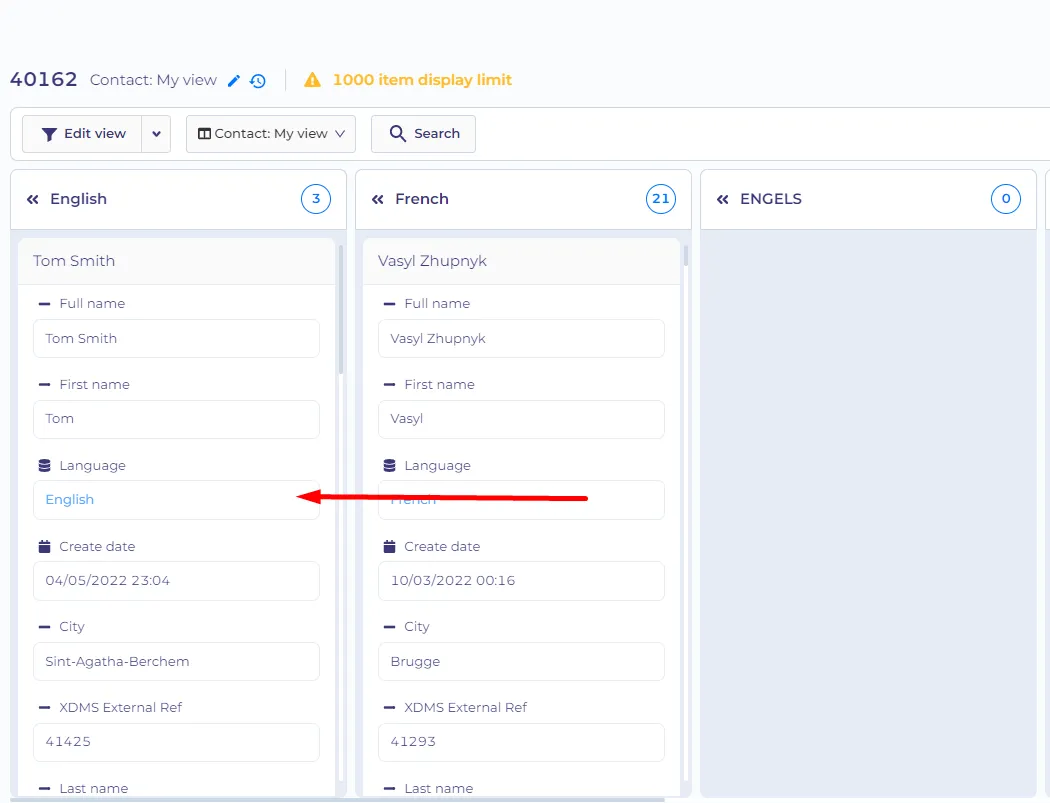Click Vasyl Zhupnyk's Full name field
The image size is (1050, 803).
pyautogui.click(x=521, y=339)
